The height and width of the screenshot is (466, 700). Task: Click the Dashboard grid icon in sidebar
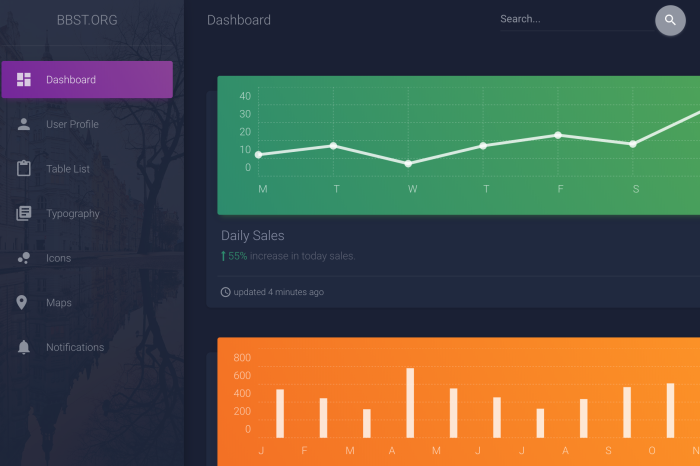pos(24,80)
